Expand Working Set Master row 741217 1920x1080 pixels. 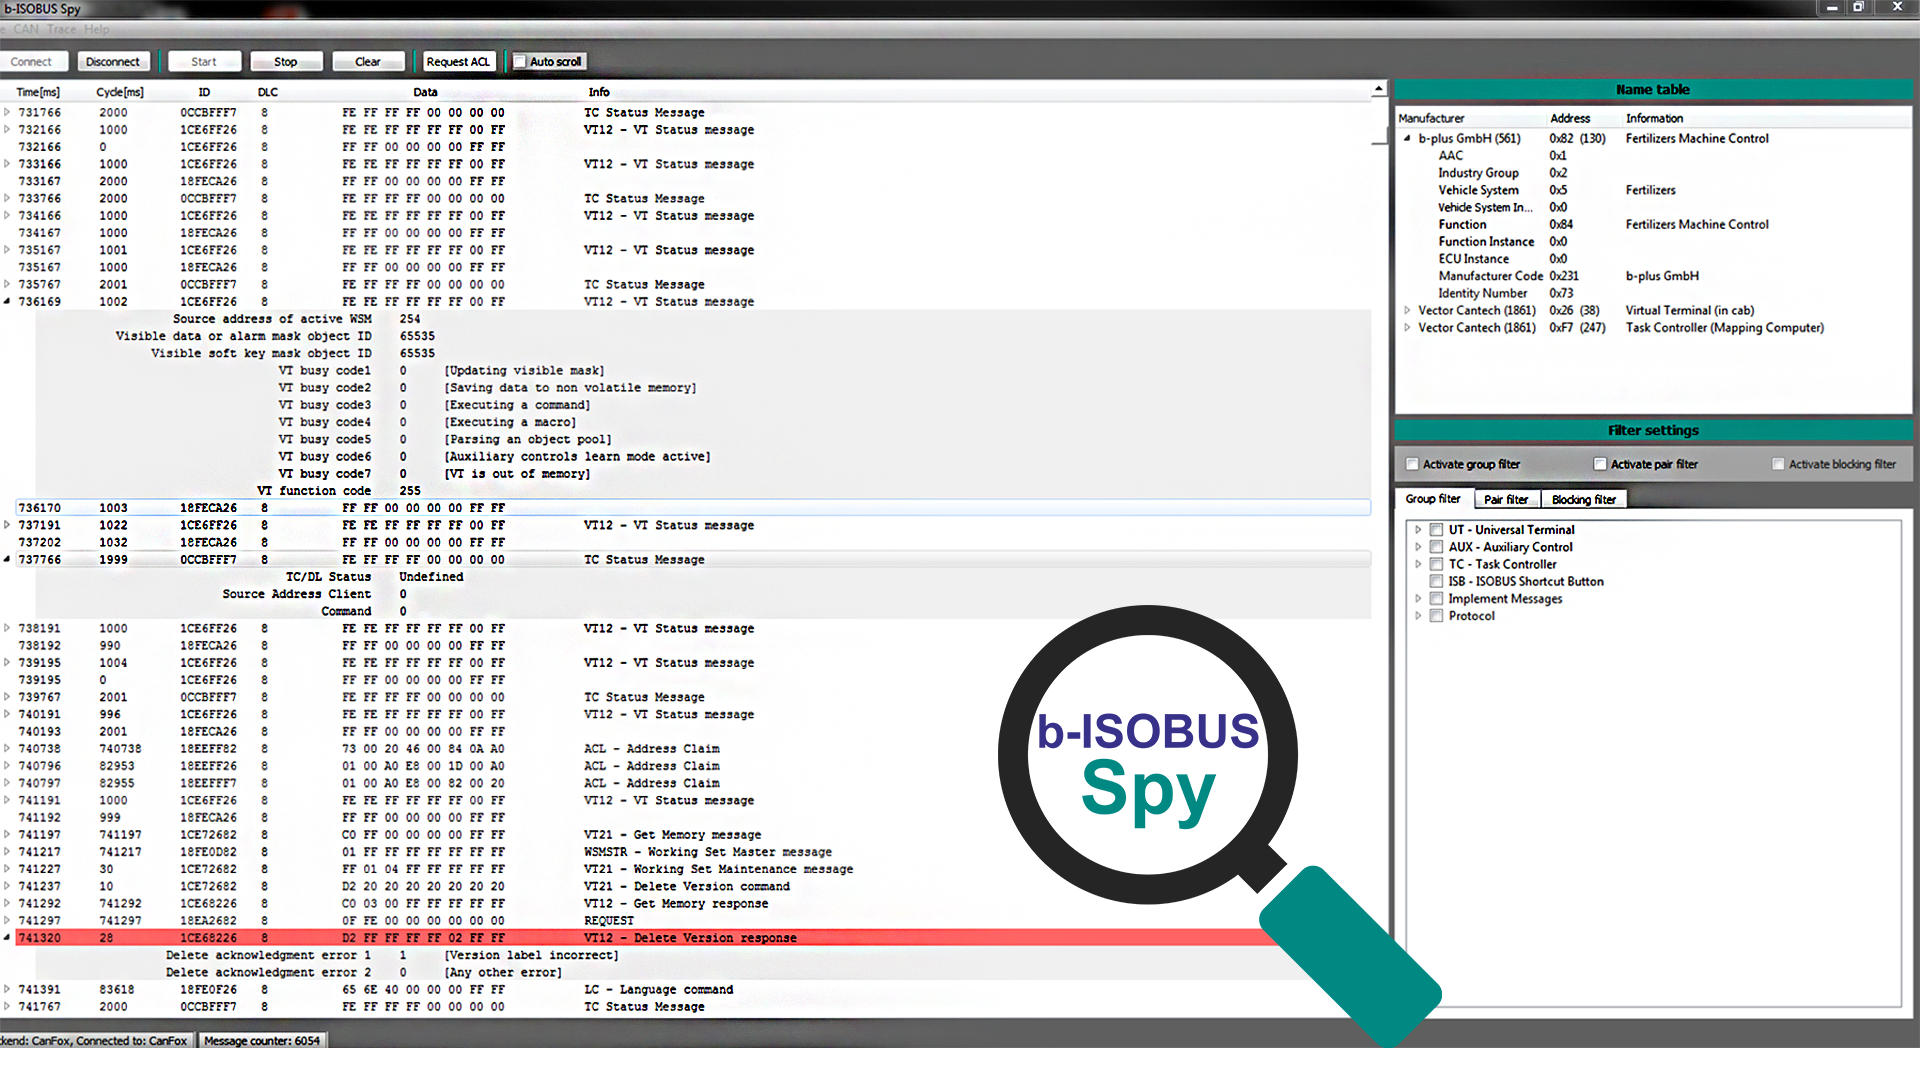[x=7, y=852]
